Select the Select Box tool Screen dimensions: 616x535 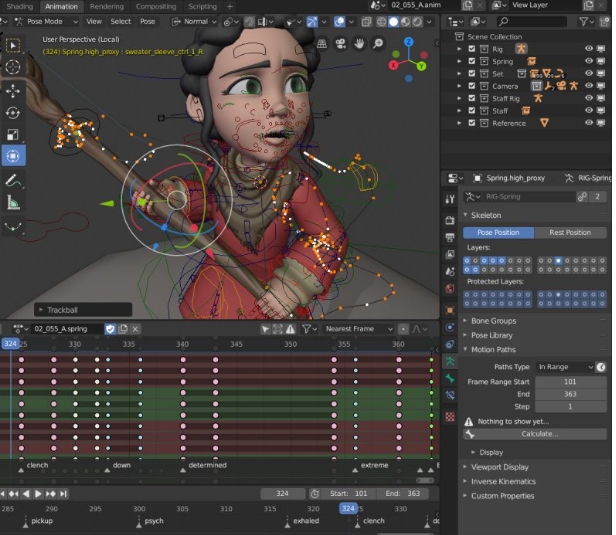13,46
